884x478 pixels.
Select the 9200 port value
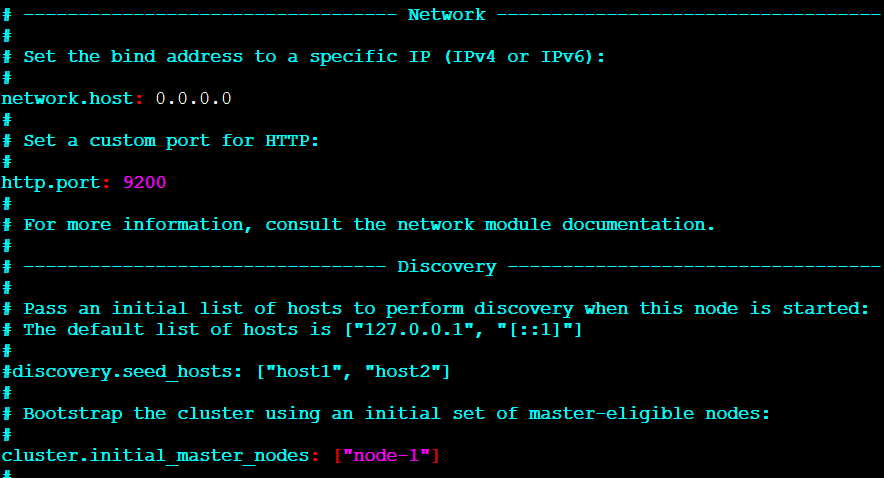(145, 183)
